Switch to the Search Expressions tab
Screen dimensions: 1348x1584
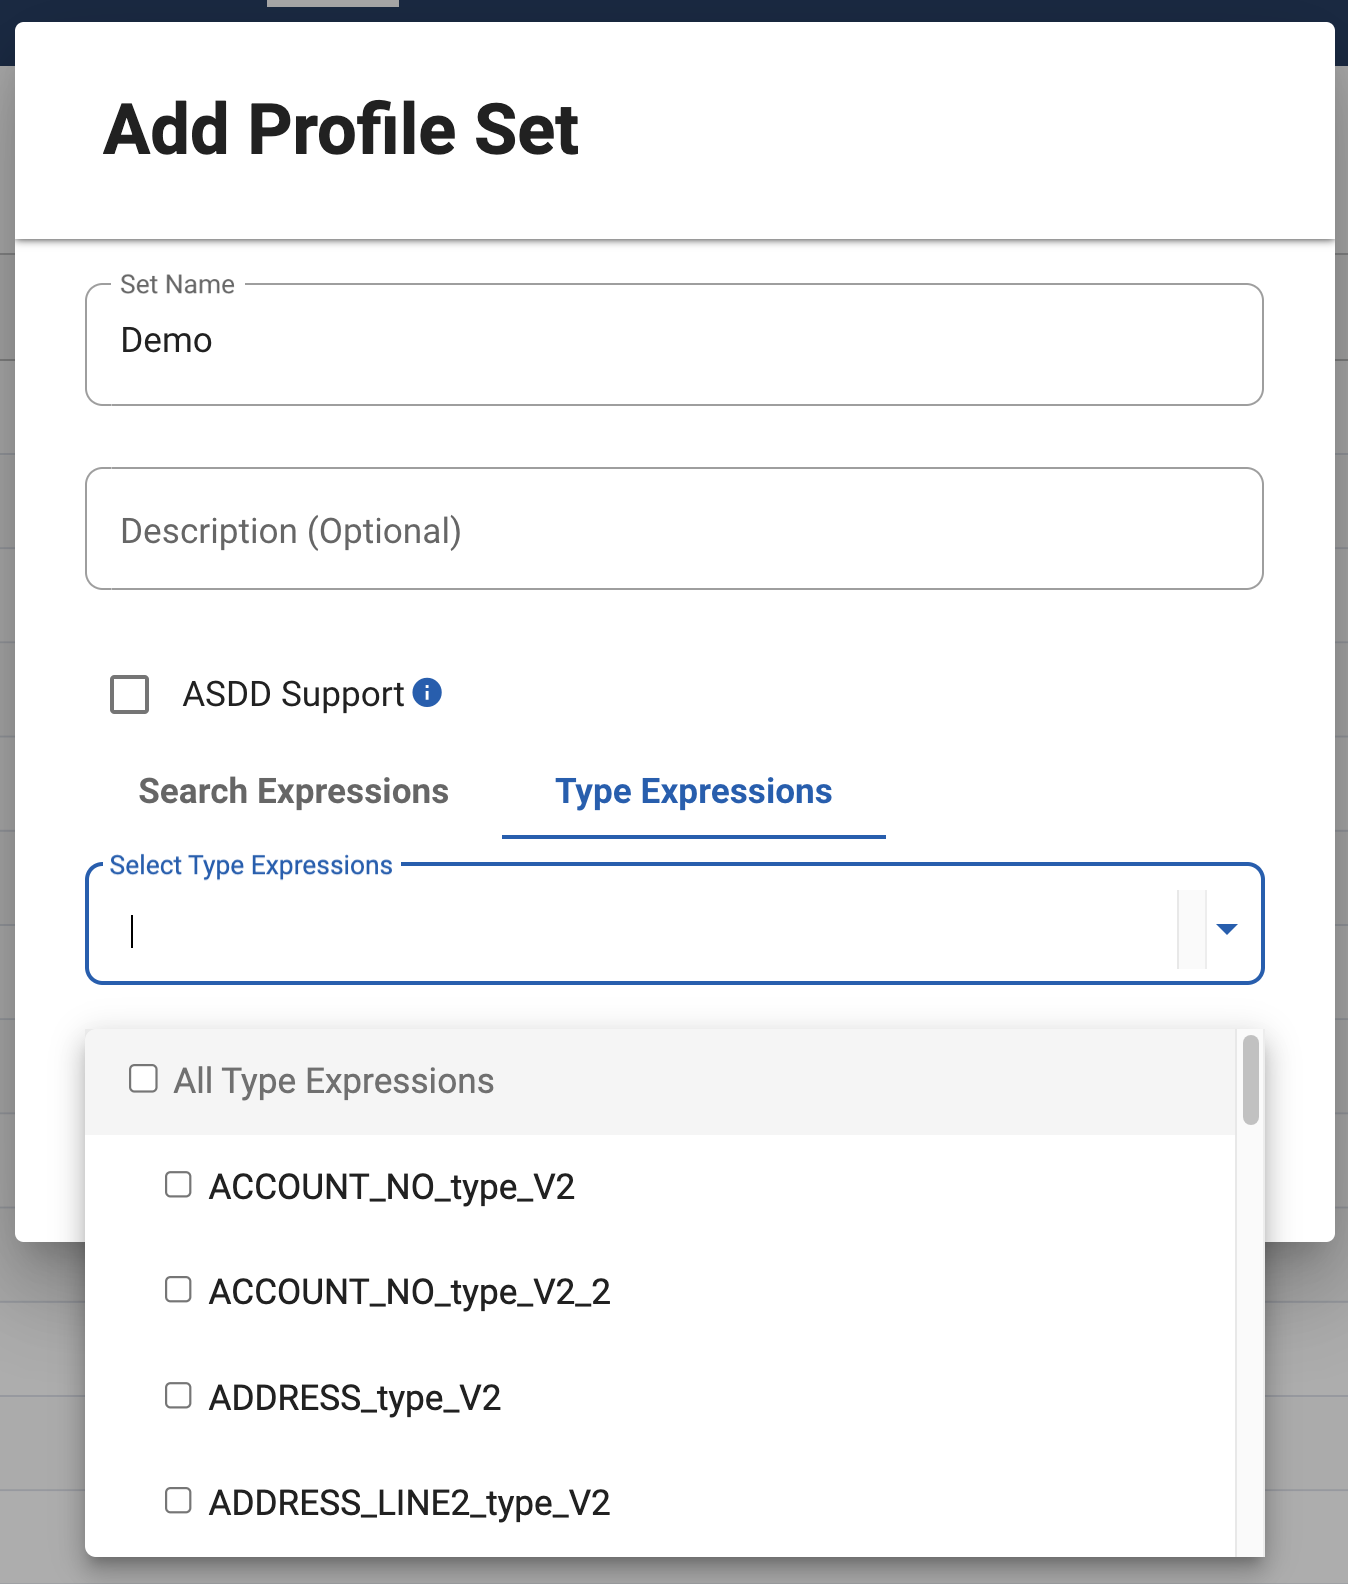coord(293,791)
